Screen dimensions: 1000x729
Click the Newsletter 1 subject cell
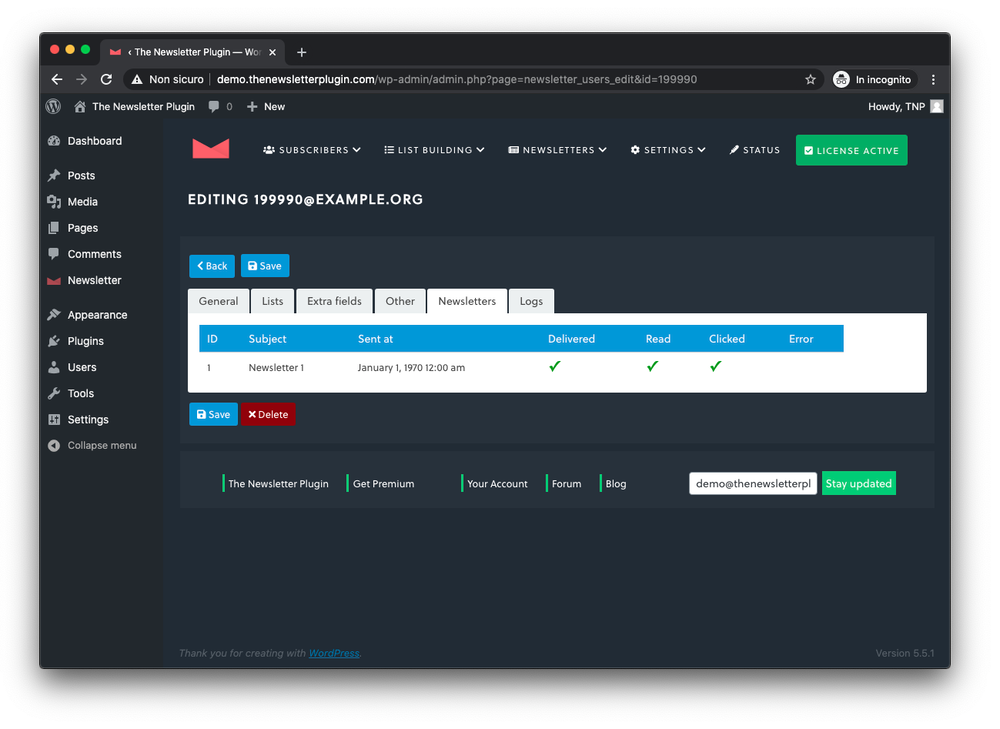(276, 367)
